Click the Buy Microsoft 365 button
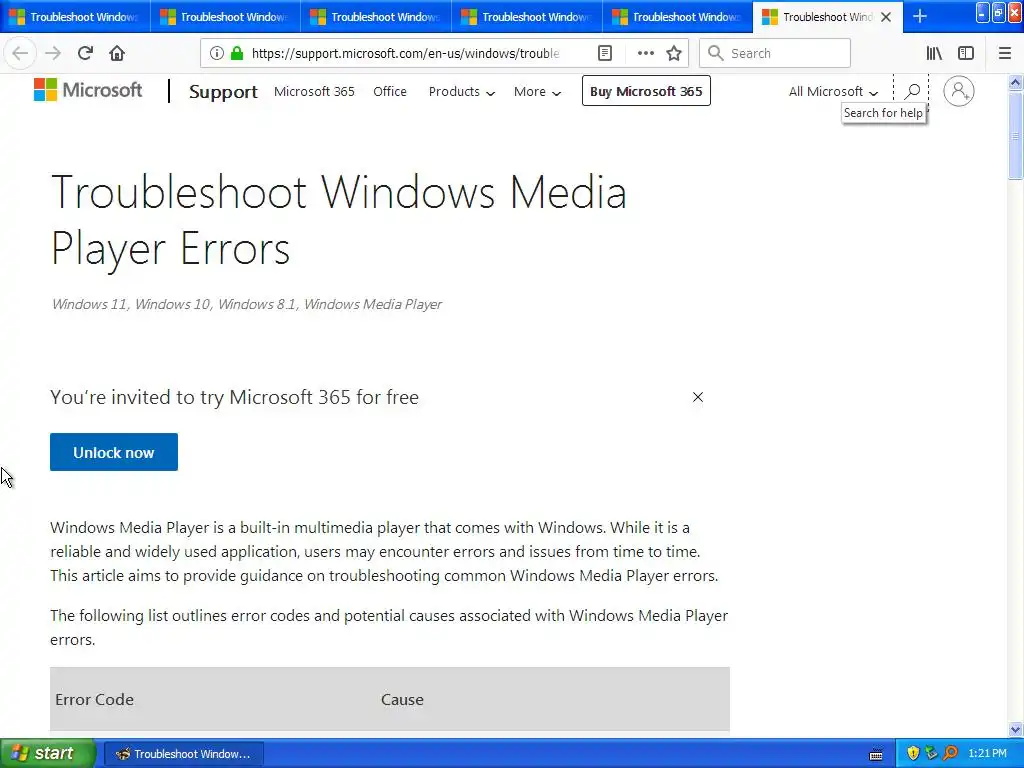This screenshot has width=1024, height=768. 646,91
